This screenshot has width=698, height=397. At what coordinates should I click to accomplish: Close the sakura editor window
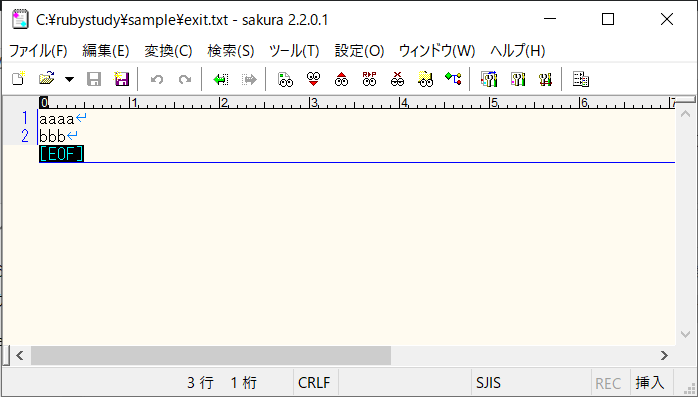pos(667,19)
